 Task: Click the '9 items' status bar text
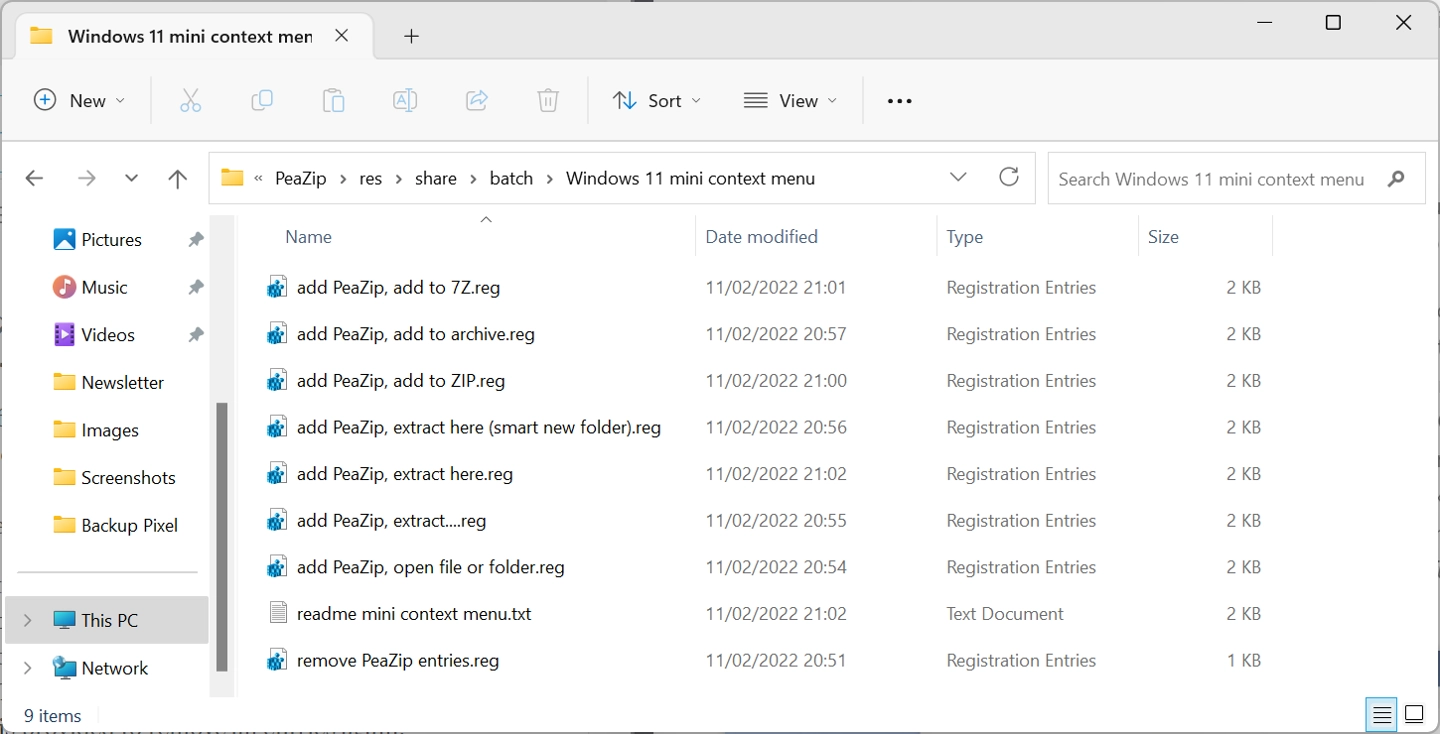[x=53, y=715]
